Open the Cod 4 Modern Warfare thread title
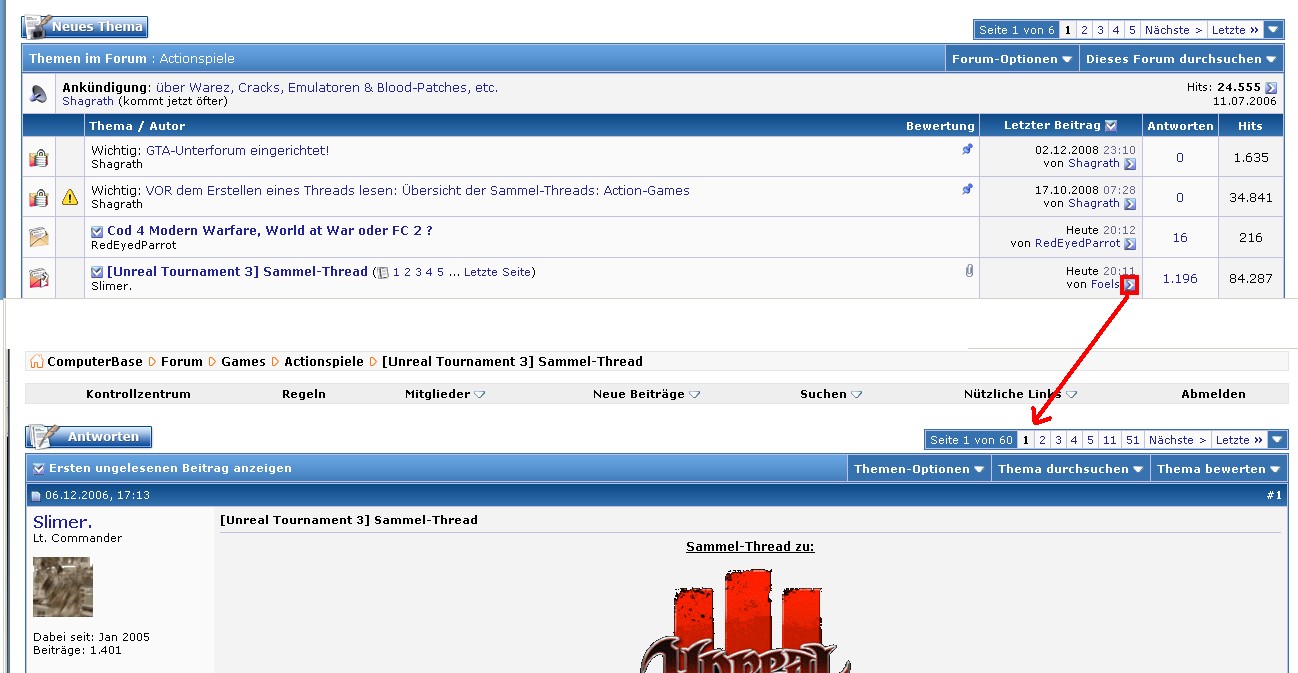This screenshot has width=1298, height=673. click(x=270, y=230)
